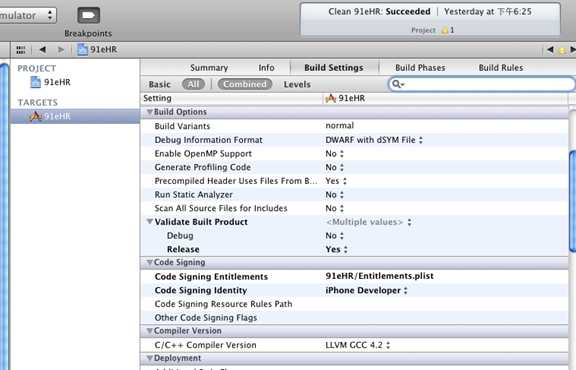Open the search magnifier options menu

tap(397, 84)
